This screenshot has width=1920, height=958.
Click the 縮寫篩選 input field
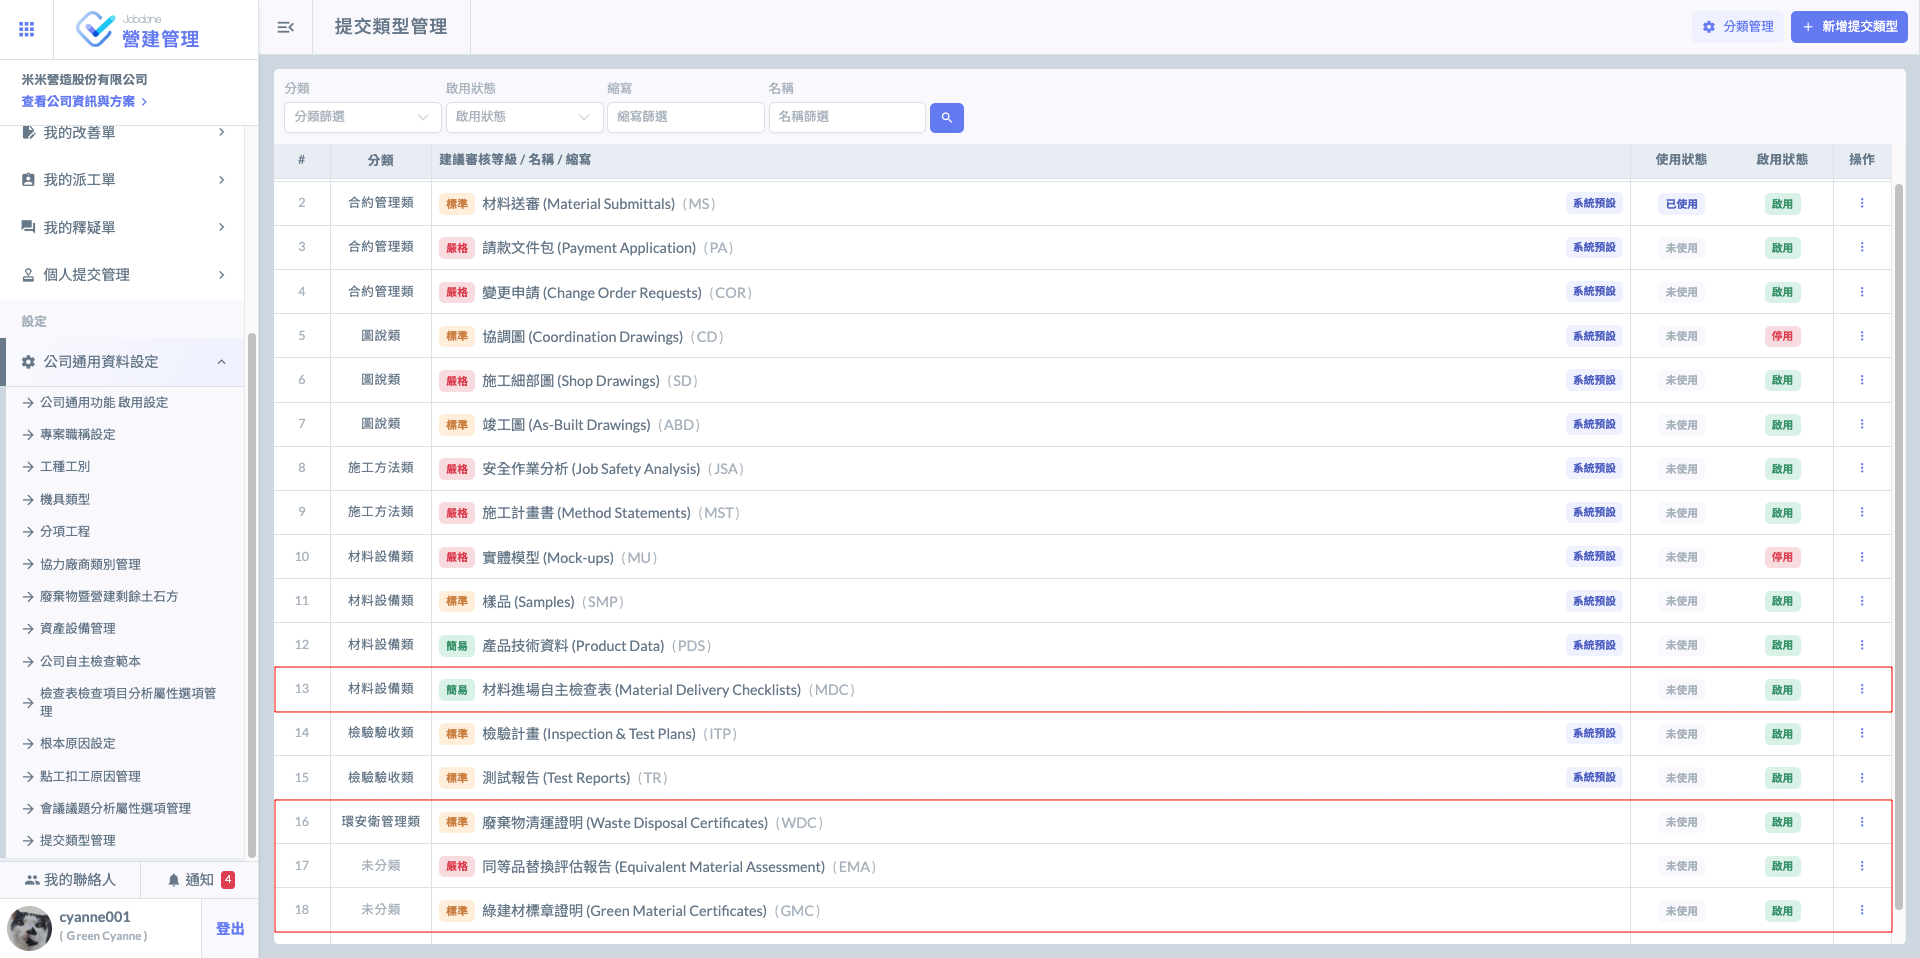[x=685, y=117]
